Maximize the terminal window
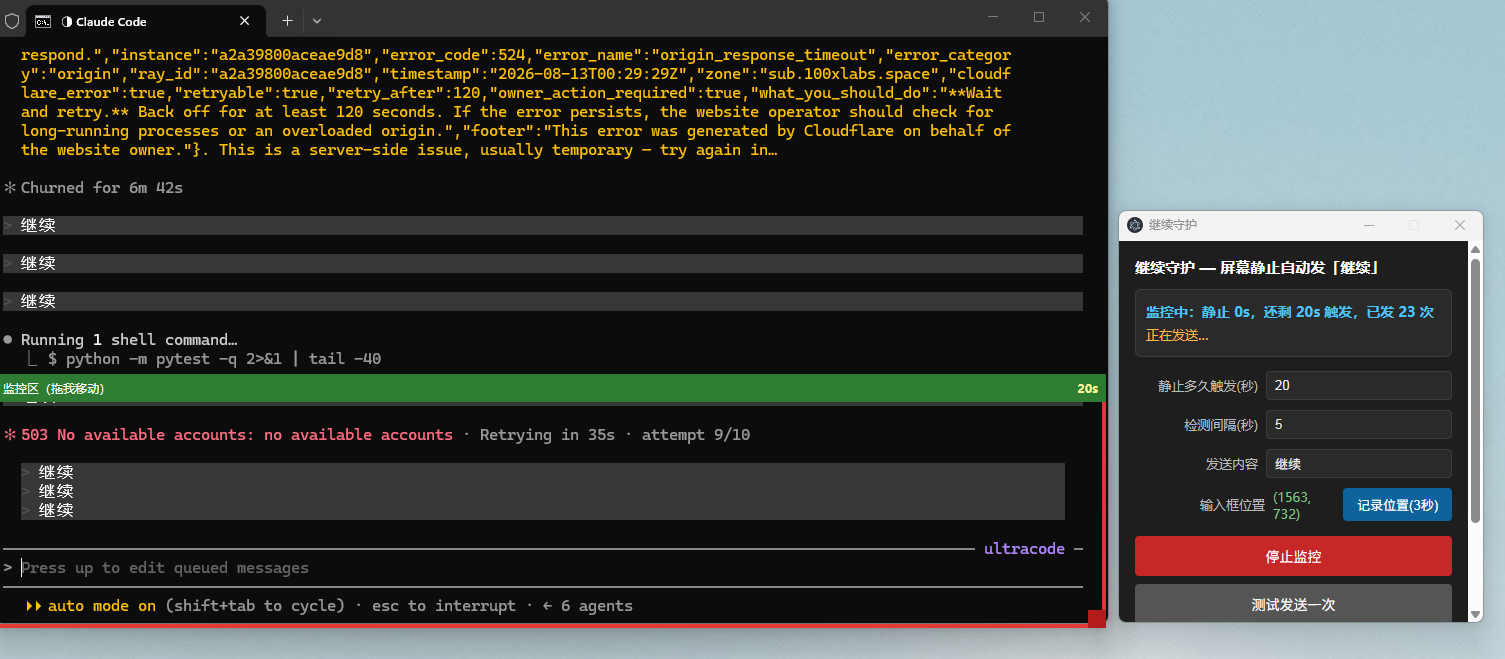The height and width of the screenshot is (659, 1505). (x=1039, y=17)
